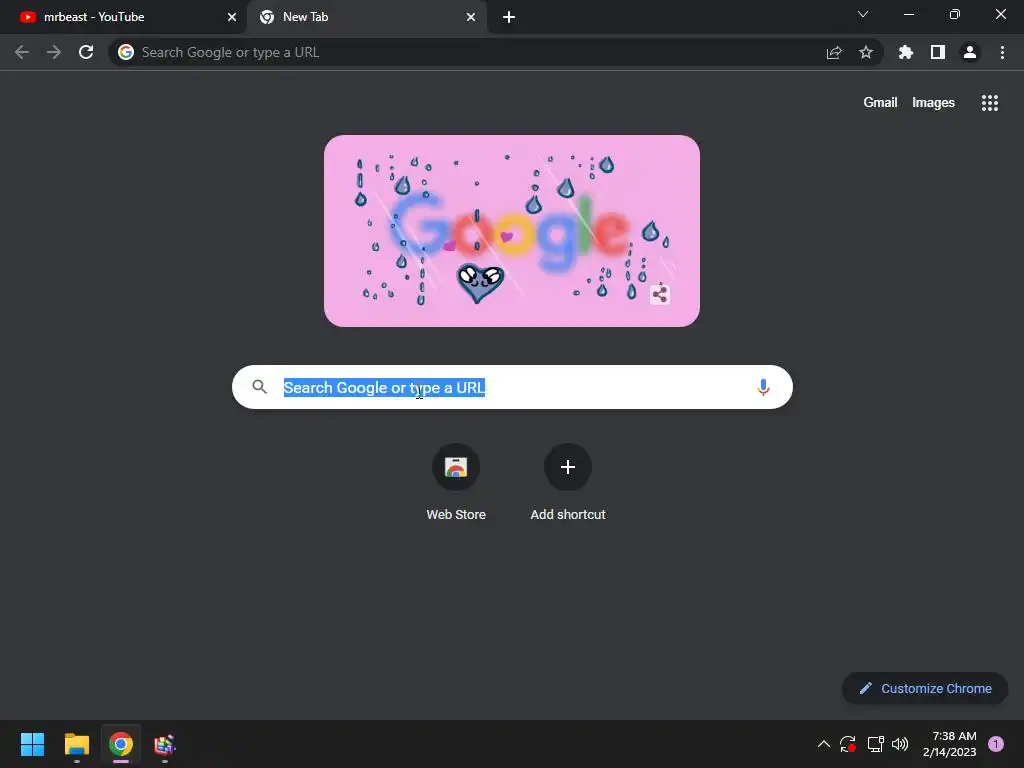Screen dimensions: 1024x768
Task: Click the YouTube favicon on the first tab
Action: coord(27,17)
